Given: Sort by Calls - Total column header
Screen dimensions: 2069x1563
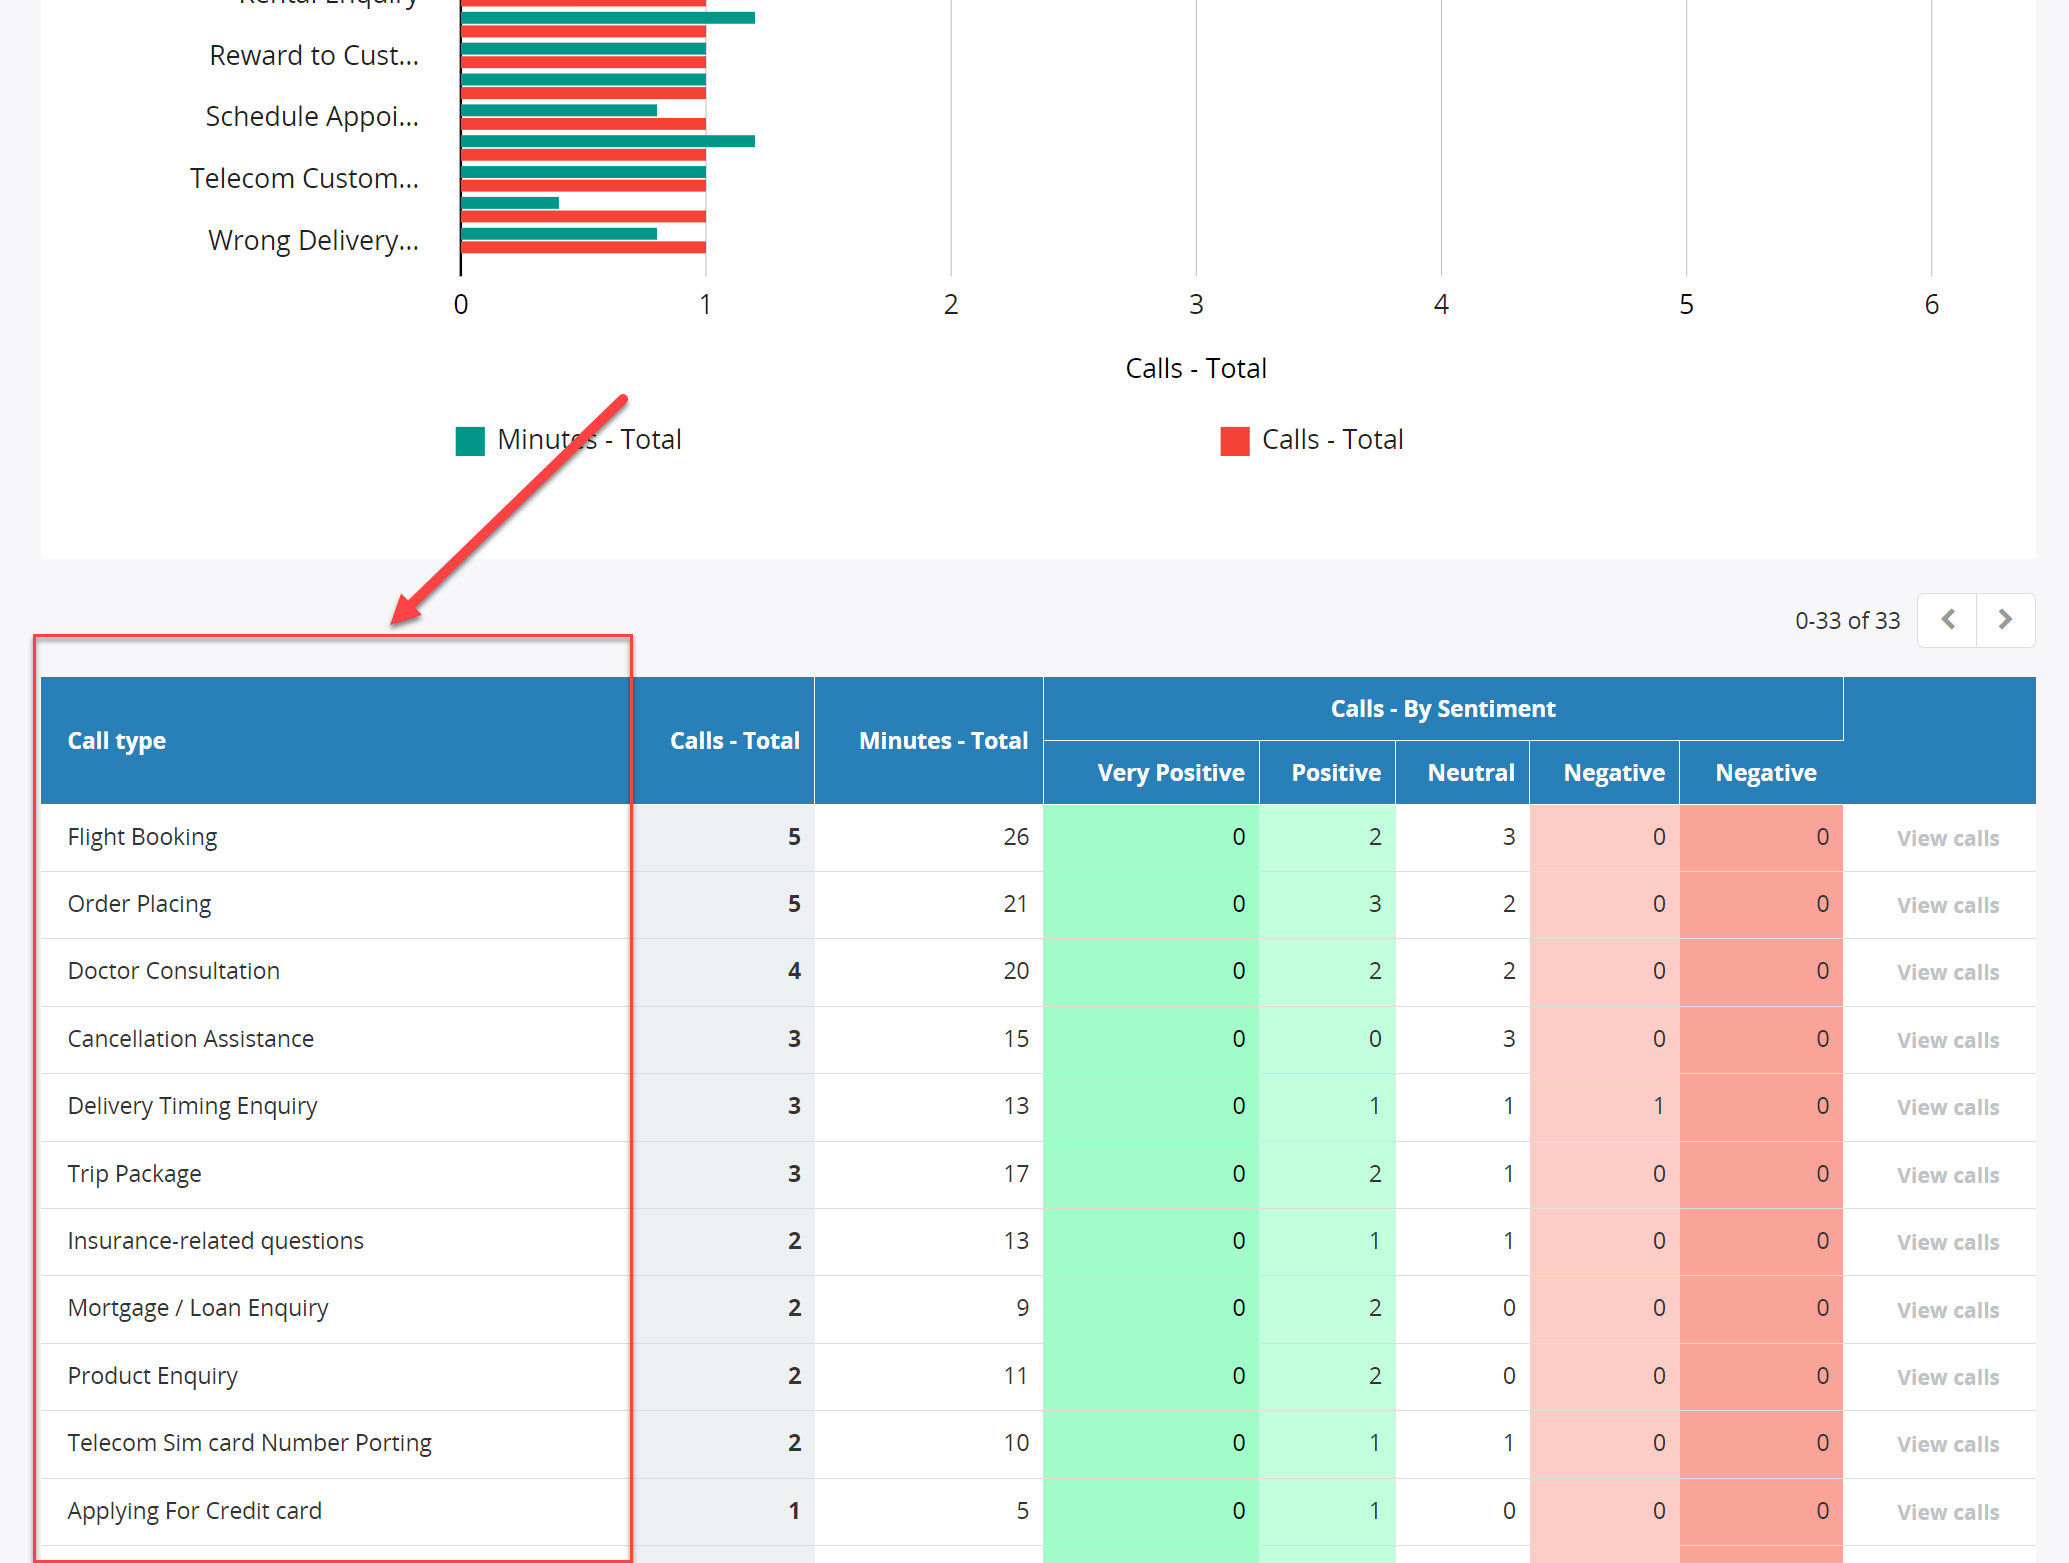Looking at the screenshot, I should coord(735,741).
